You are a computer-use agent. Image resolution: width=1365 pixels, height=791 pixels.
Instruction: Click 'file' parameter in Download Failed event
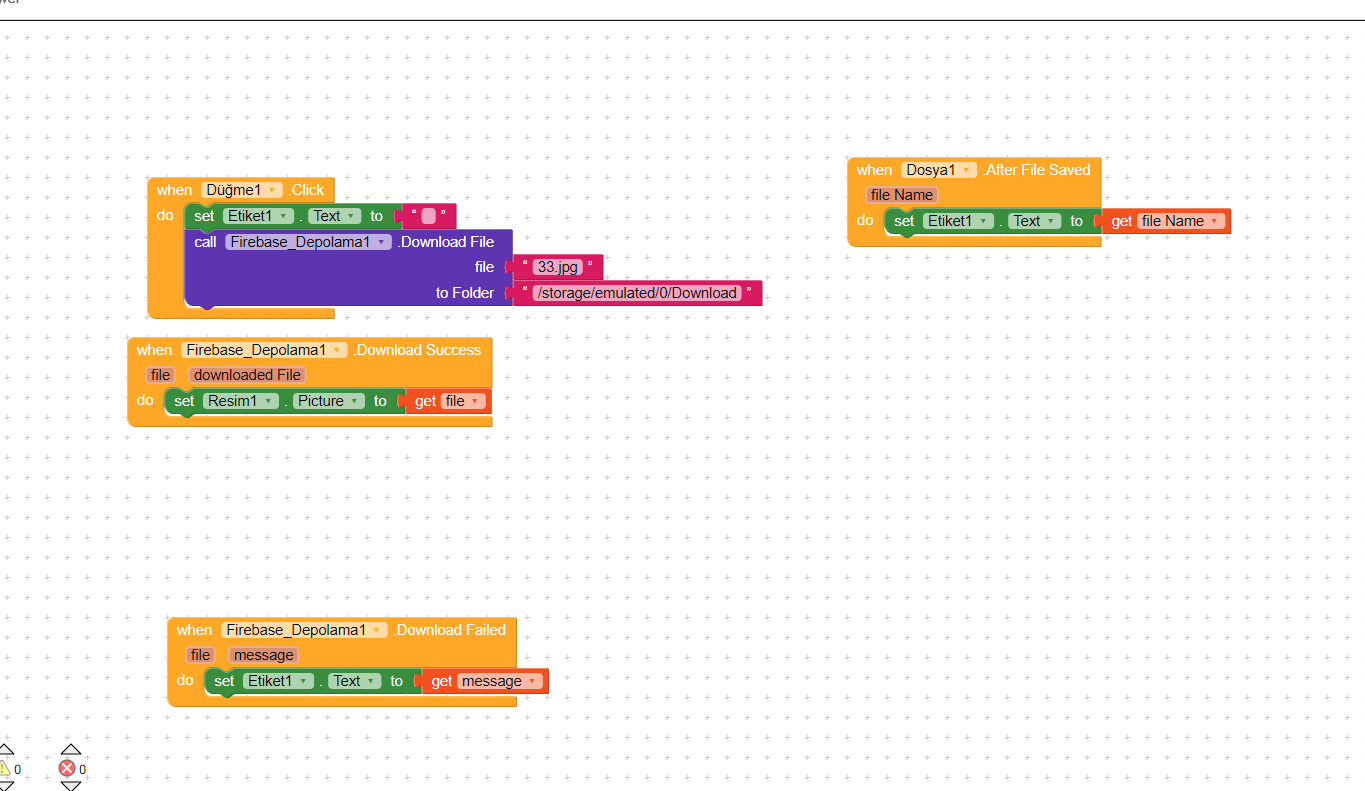[x=200, y=655]
